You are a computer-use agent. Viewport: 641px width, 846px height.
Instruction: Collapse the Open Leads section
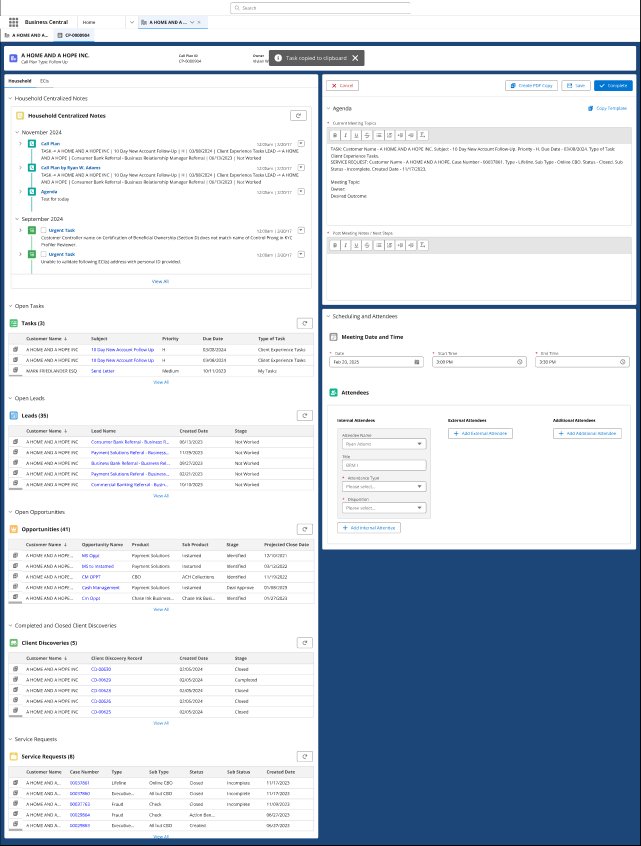click(10, 398)
